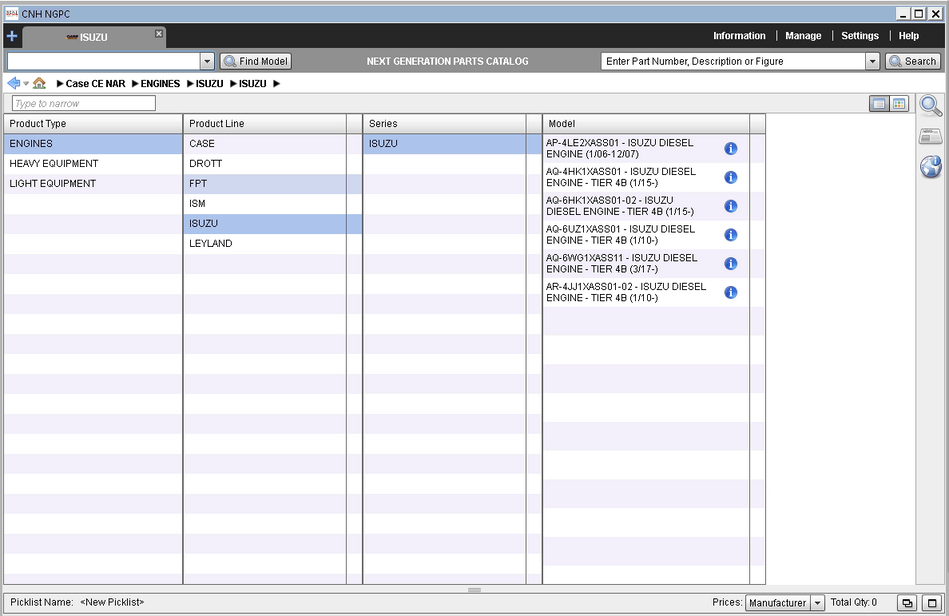Click the globe info icon in right sidebar

(x=930, y=167)
